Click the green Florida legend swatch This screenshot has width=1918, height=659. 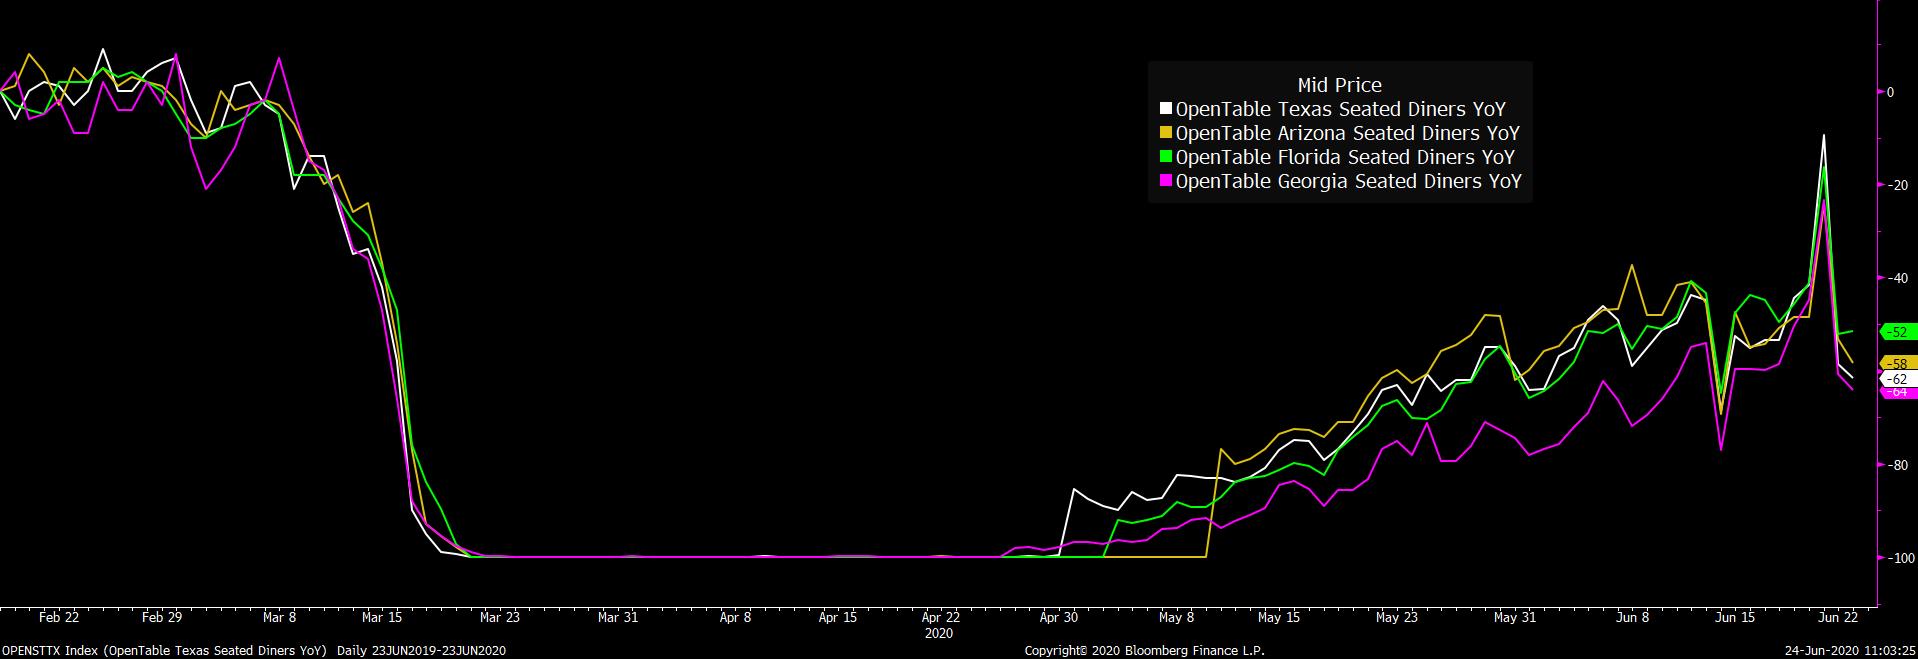coord(1165,158)
